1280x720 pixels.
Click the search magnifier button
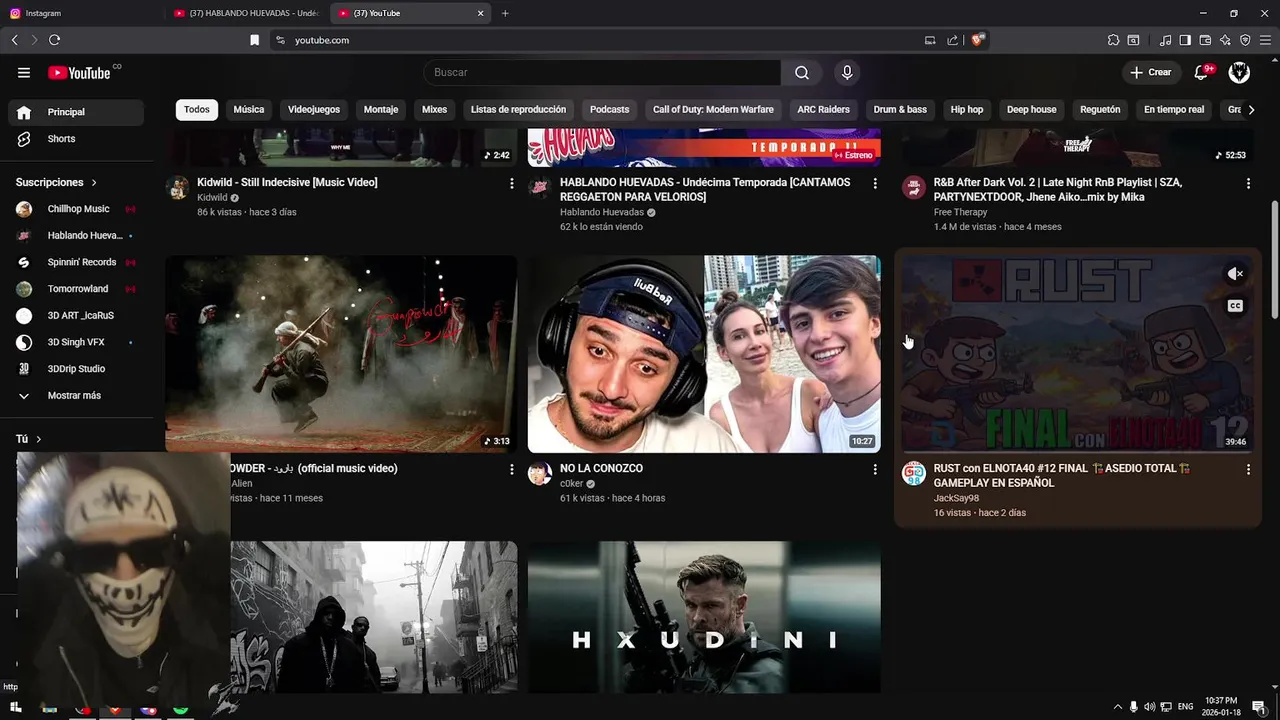point(802,72)
